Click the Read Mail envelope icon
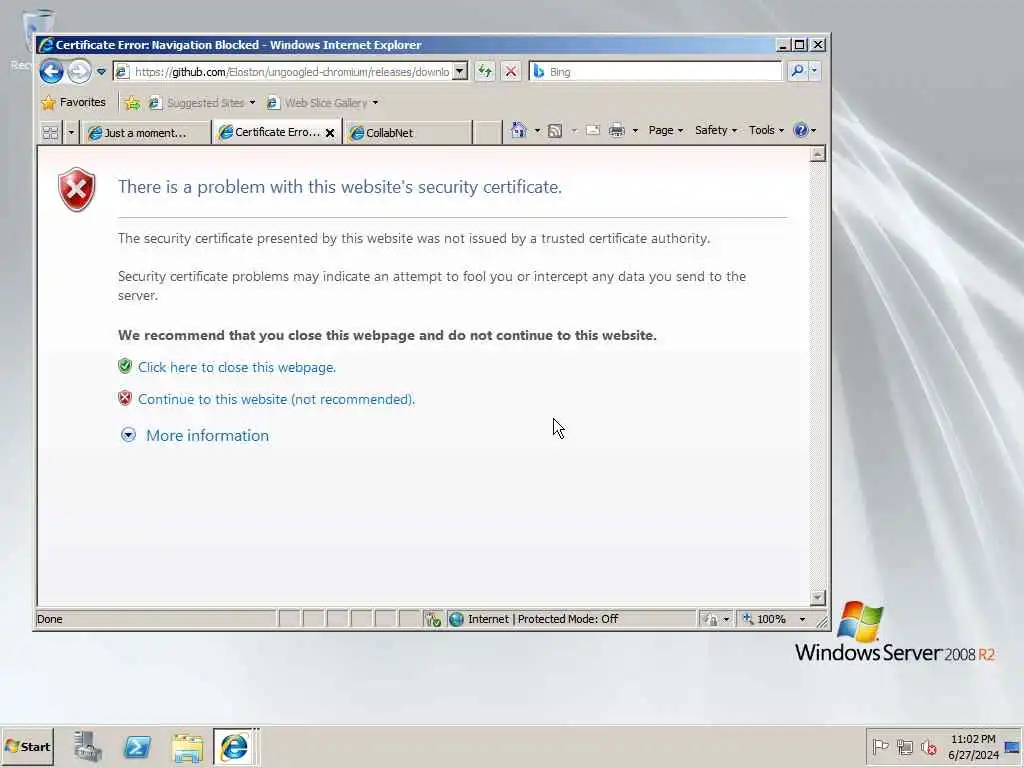 [593, 130]
